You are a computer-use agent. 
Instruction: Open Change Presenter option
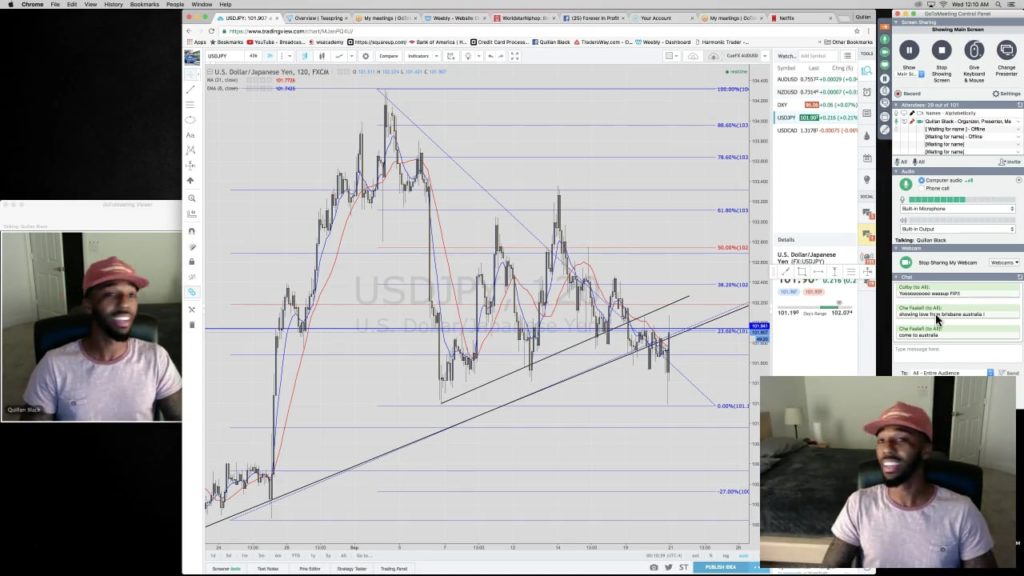pyautogui.click(x=1006, y=50)
